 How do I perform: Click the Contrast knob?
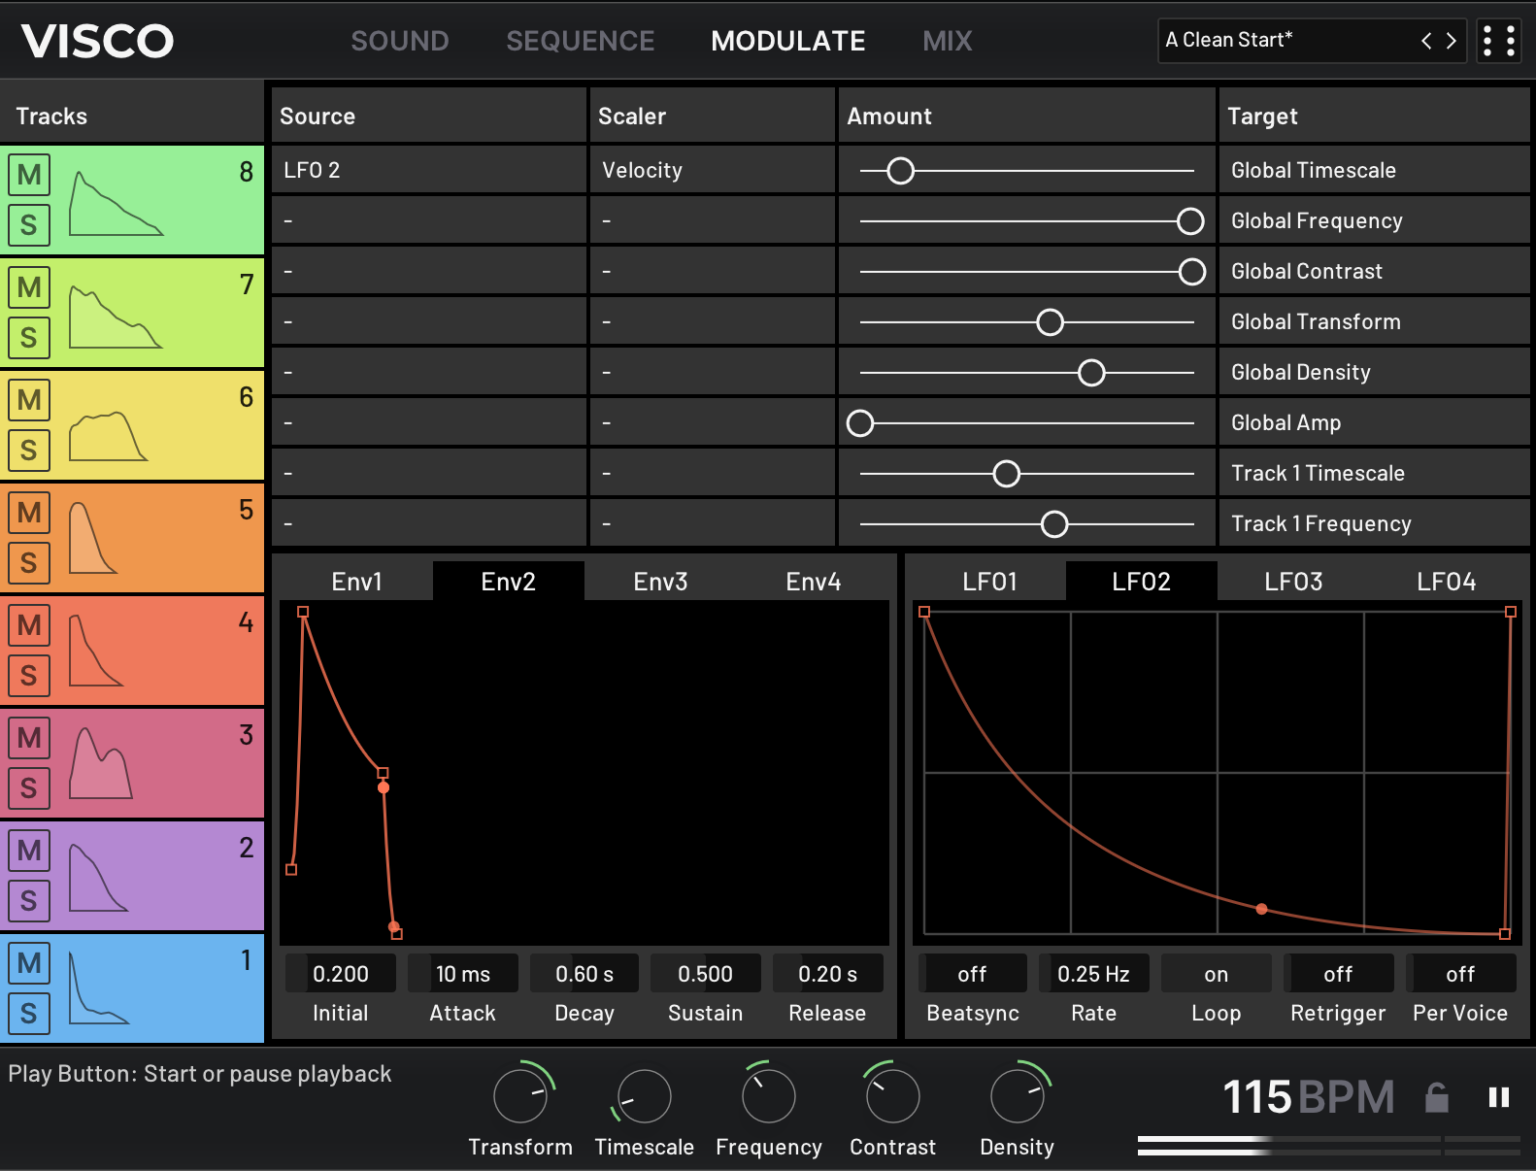892,1097
